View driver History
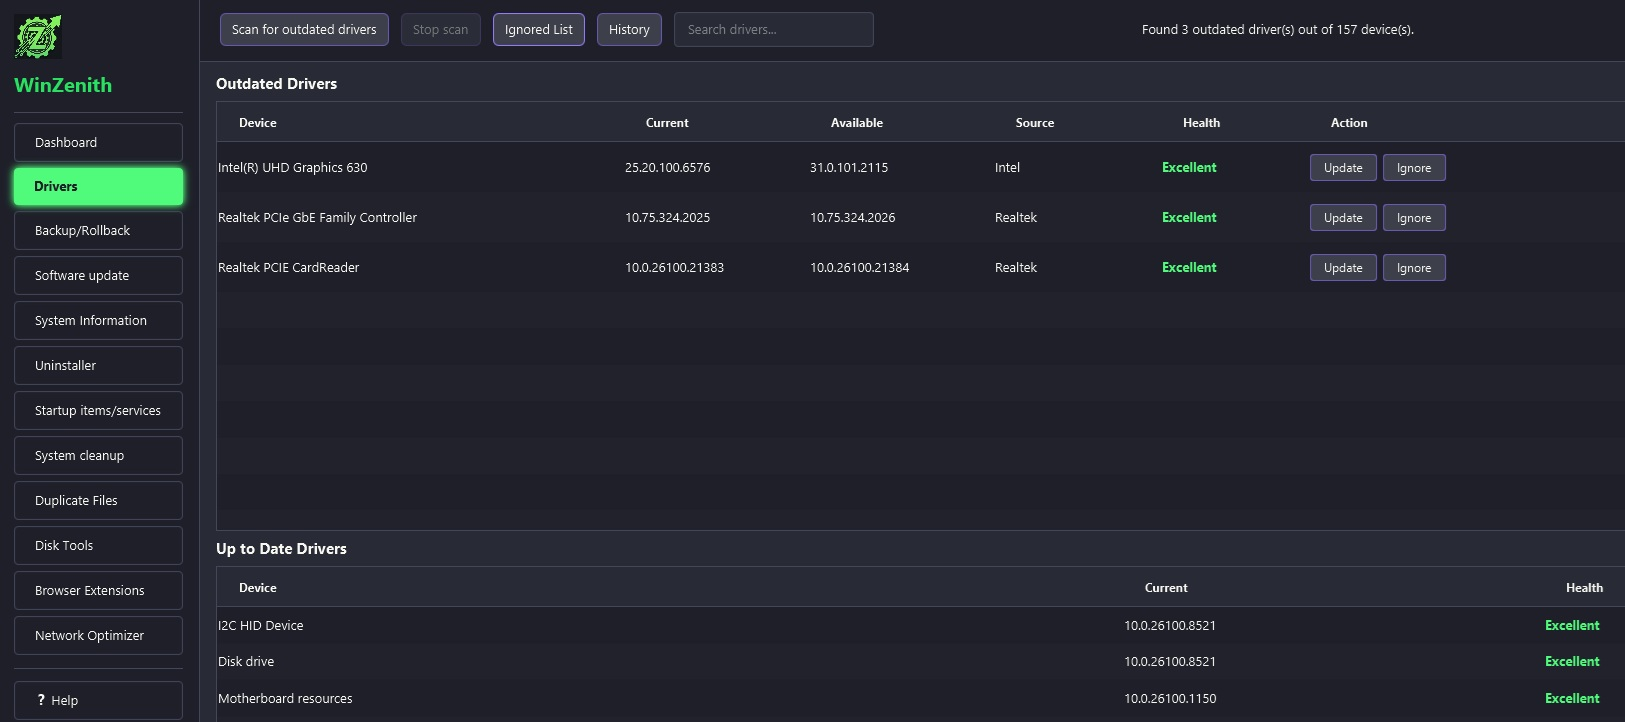Image resolution: width=1625 pixels, height=722 pixels. (629, 29)
